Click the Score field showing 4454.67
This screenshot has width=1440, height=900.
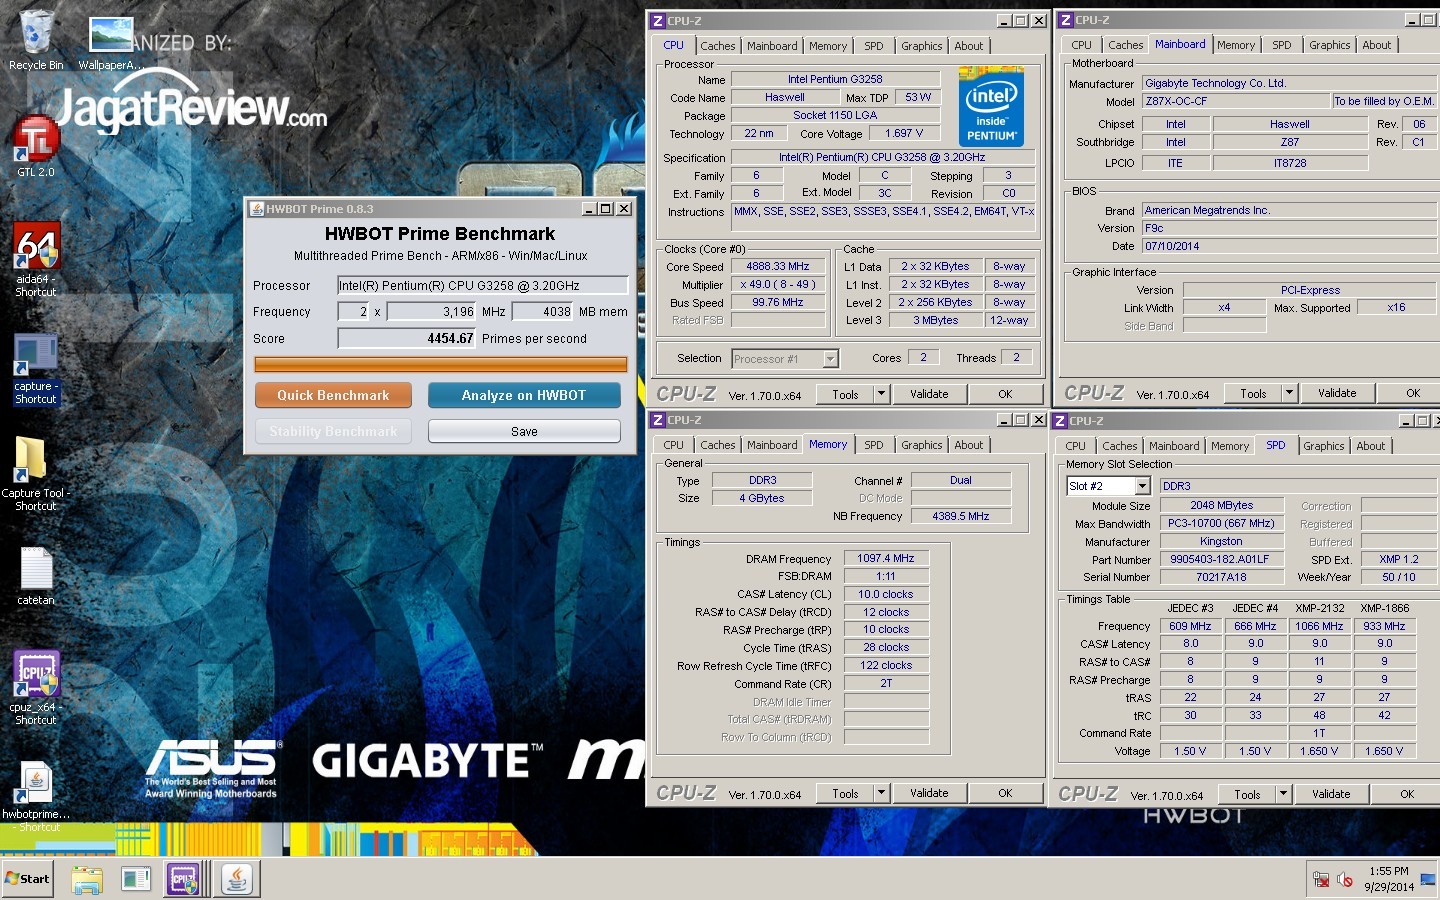[407, 339]
